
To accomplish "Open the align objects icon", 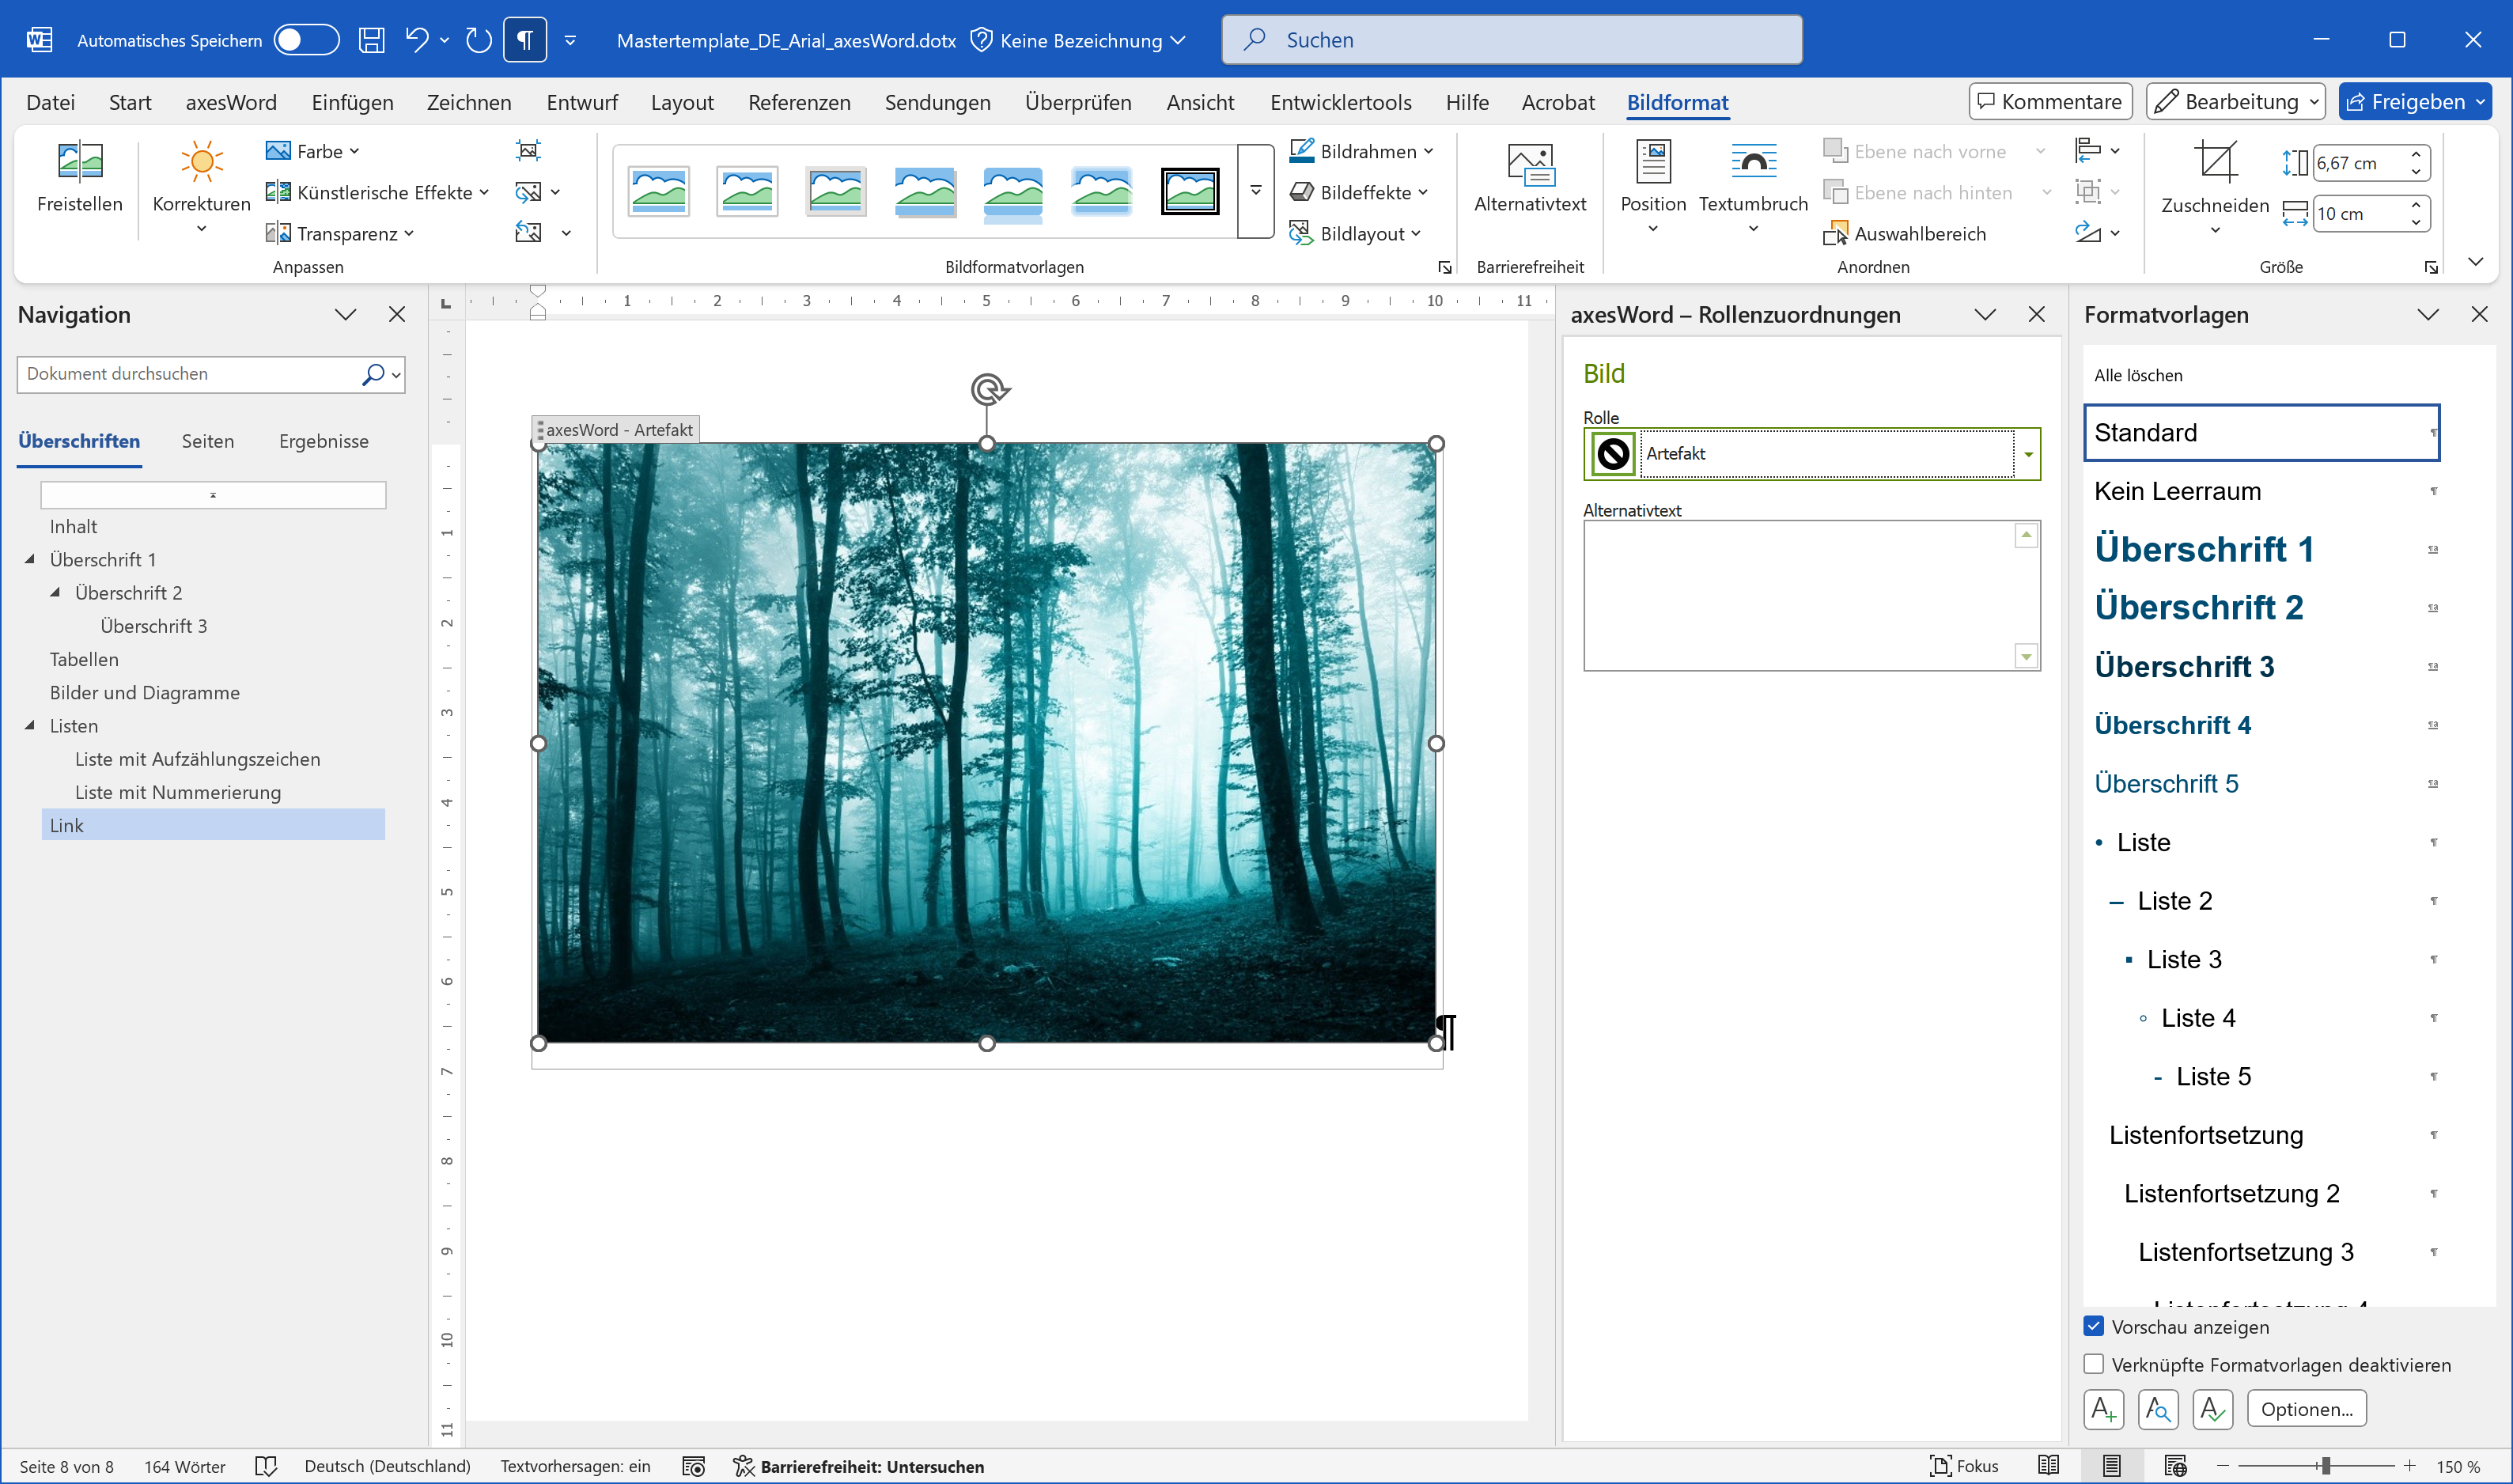I will 2087,150.
